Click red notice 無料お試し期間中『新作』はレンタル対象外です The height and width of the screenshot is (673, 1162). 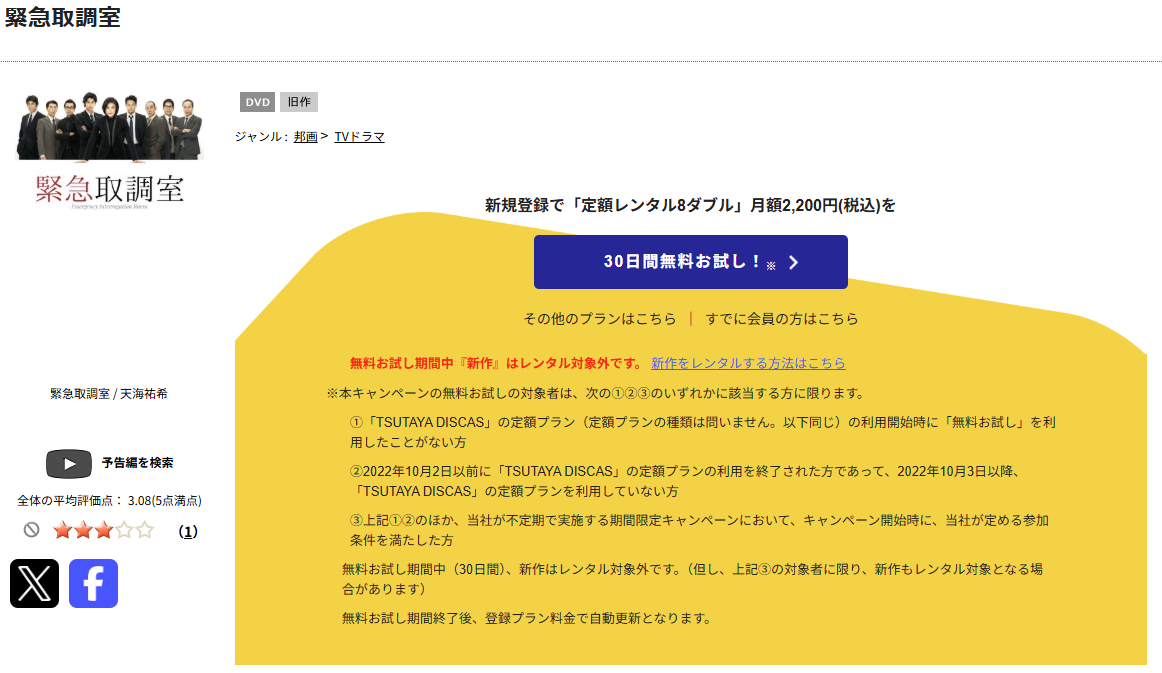click(497, 363)
